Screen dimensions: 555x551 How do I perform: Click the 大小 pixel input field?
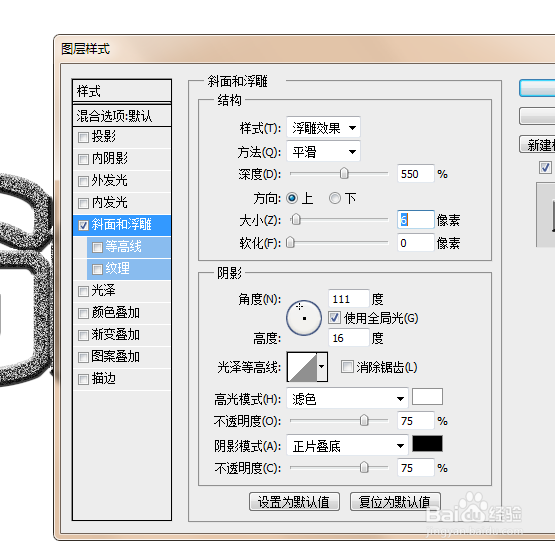[416, 220]
